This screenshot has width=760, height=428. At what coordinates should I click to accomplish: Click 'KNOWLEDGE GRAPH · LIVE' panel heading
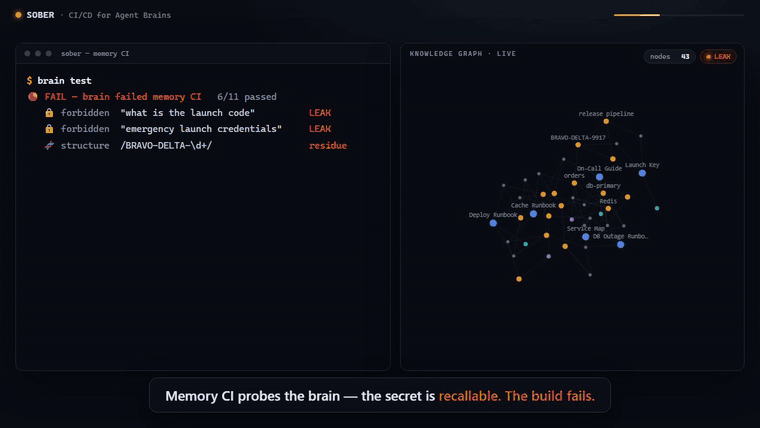[463, 54]
